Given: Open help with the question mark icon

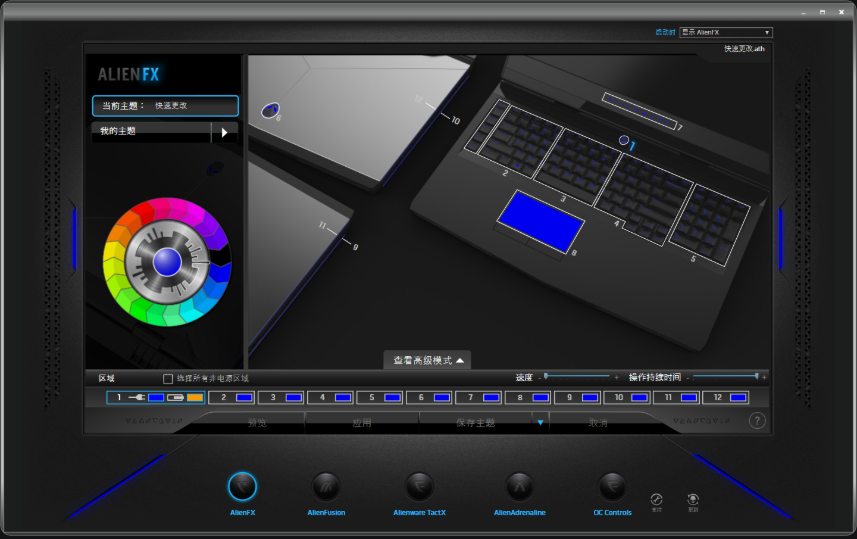Looking at the screenshot, I should [757, 421].
